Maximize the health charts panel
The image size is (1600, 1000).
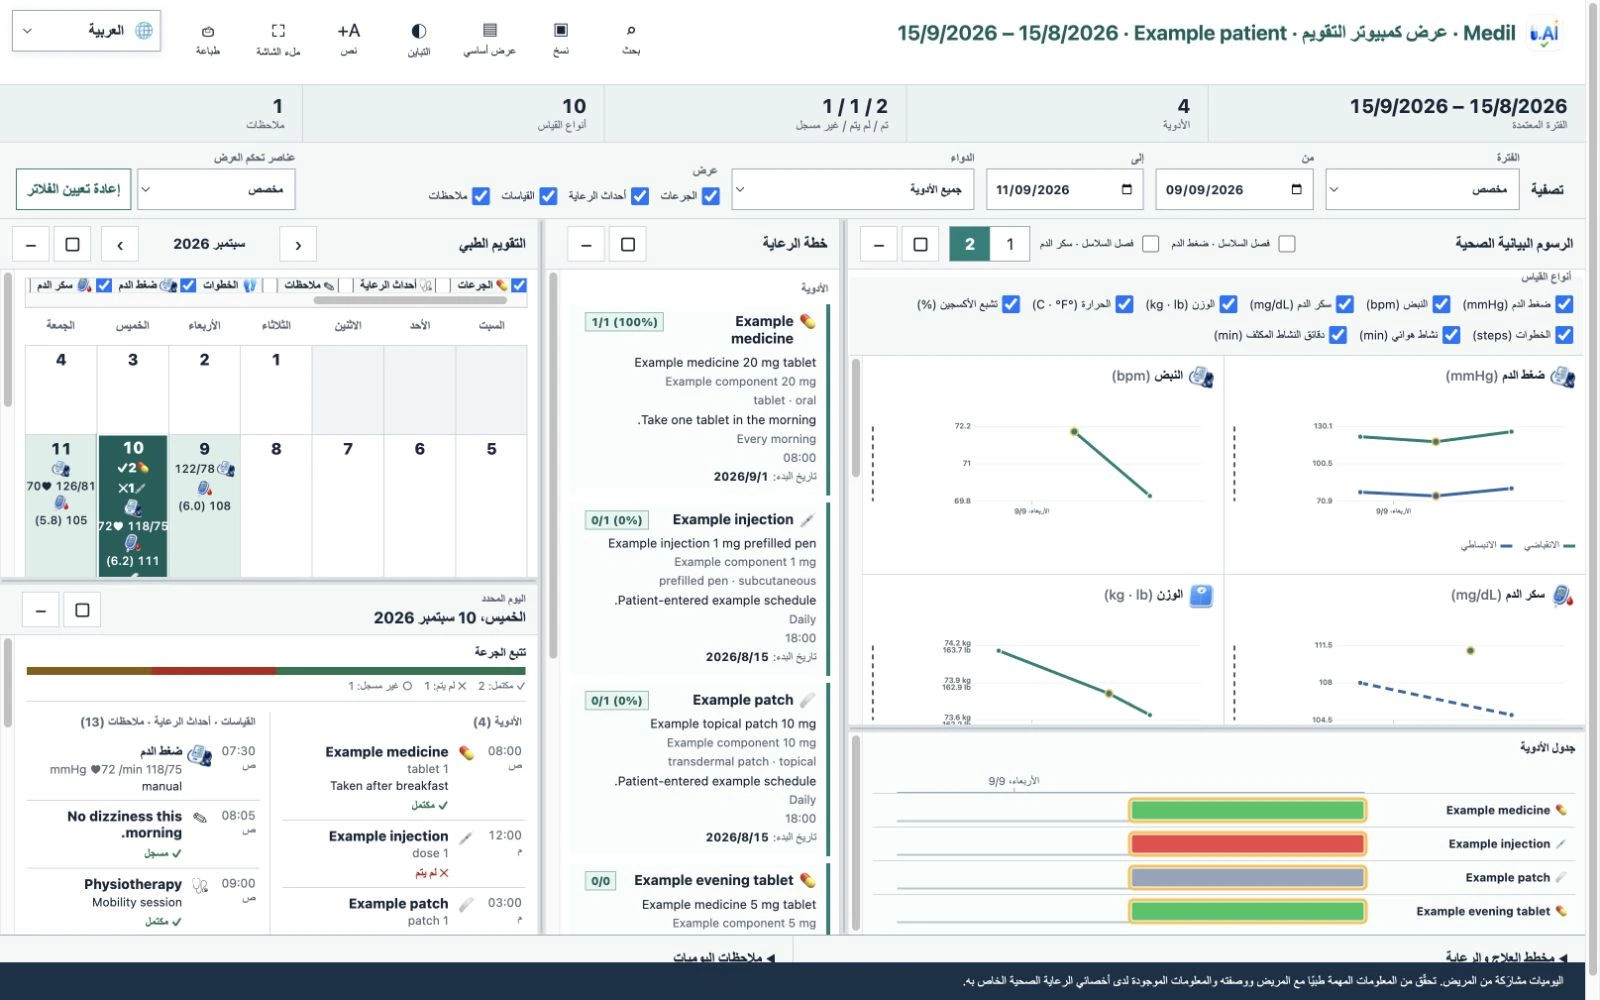920,244
